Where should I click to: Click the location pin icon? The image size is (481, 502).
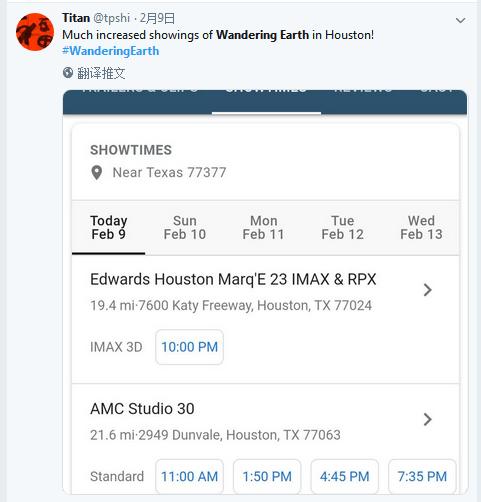click(x=97, y=173)
